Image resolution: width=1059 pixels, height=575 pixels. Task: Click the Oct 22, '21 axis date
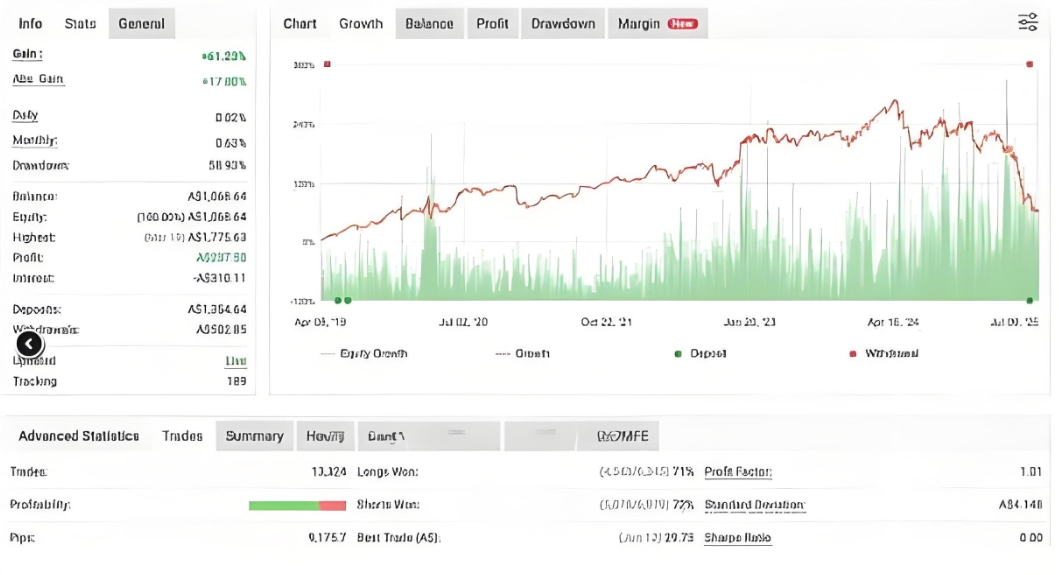[606, 322]
